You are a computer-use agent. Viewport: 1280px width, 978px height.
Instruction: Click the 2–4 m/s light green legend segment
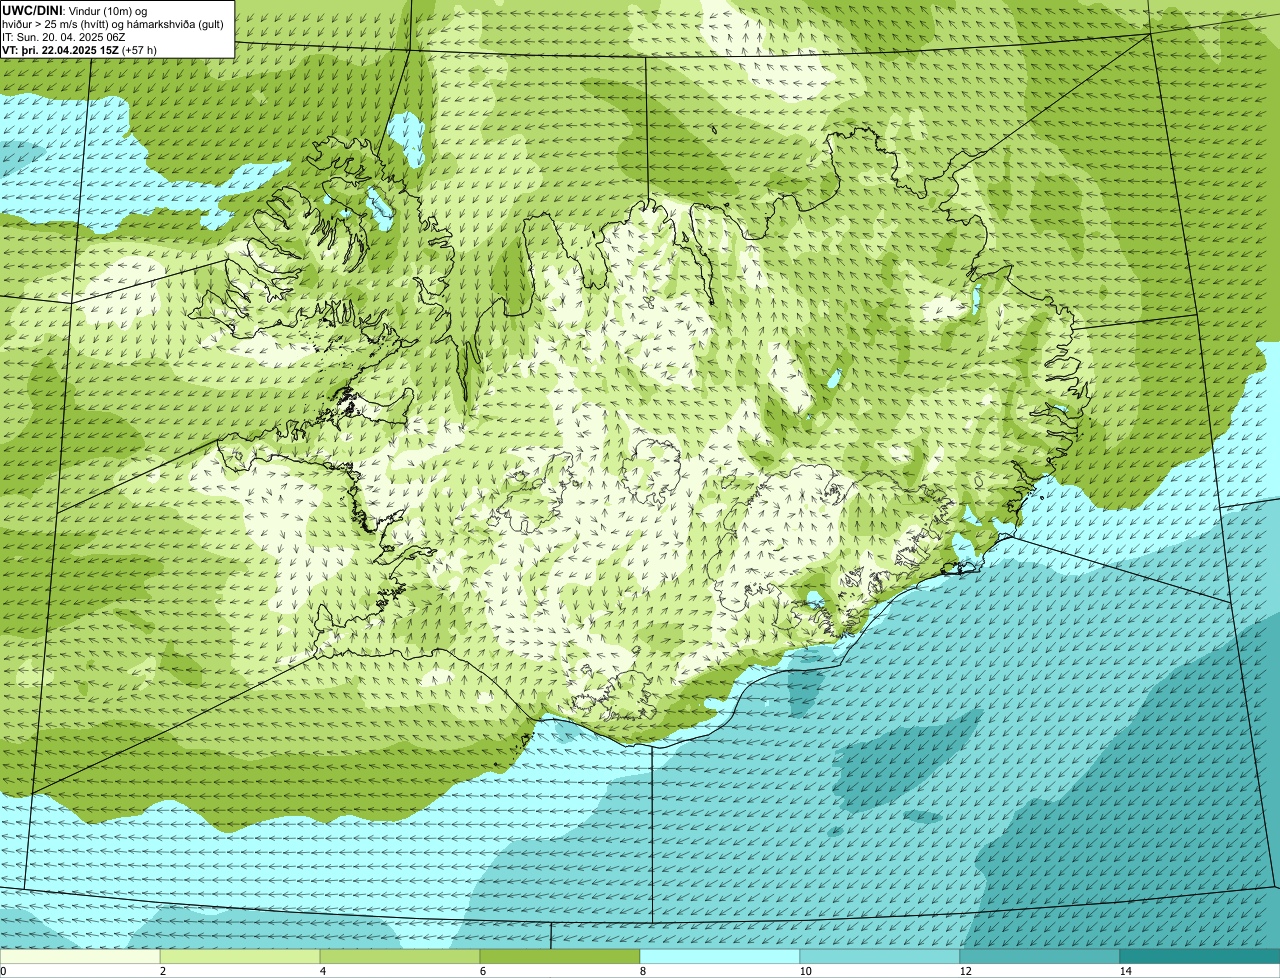240,957
